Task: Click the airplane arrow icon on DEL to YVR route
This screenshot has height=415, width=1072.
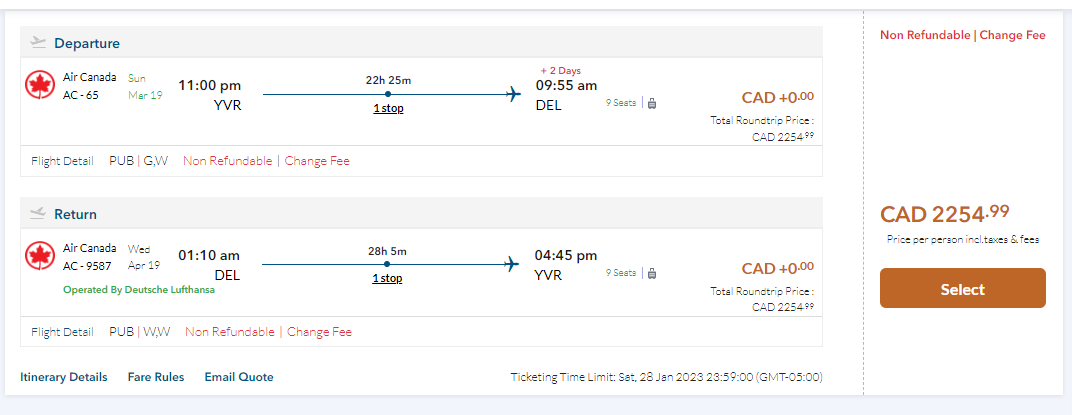Action: [513, 265]
